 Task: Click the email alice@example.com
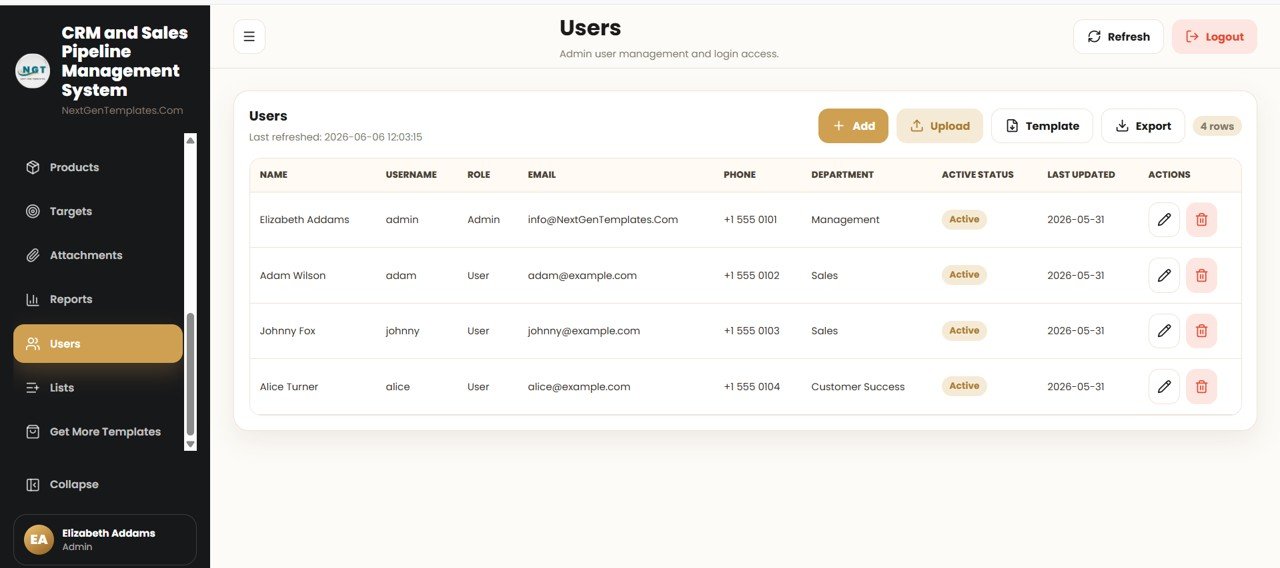click(x=579, y=387)
